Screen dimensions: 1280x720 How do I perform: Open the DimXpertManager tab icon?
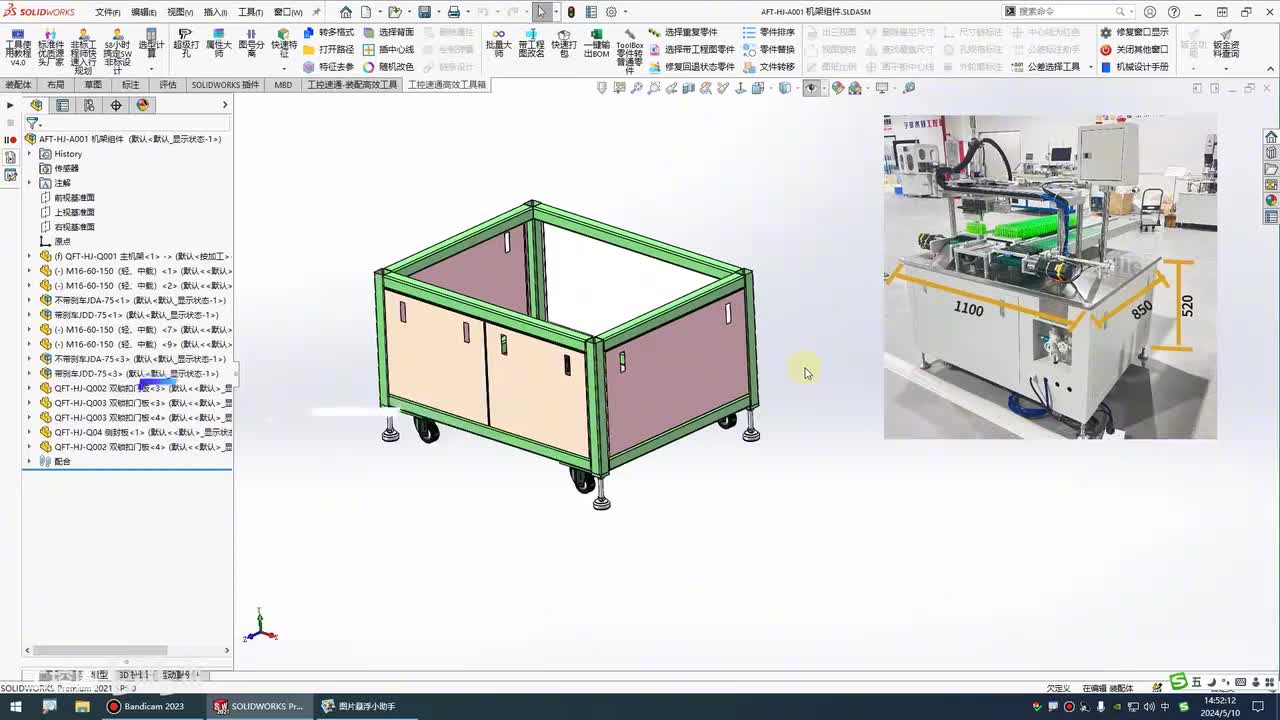pos(116,105)
